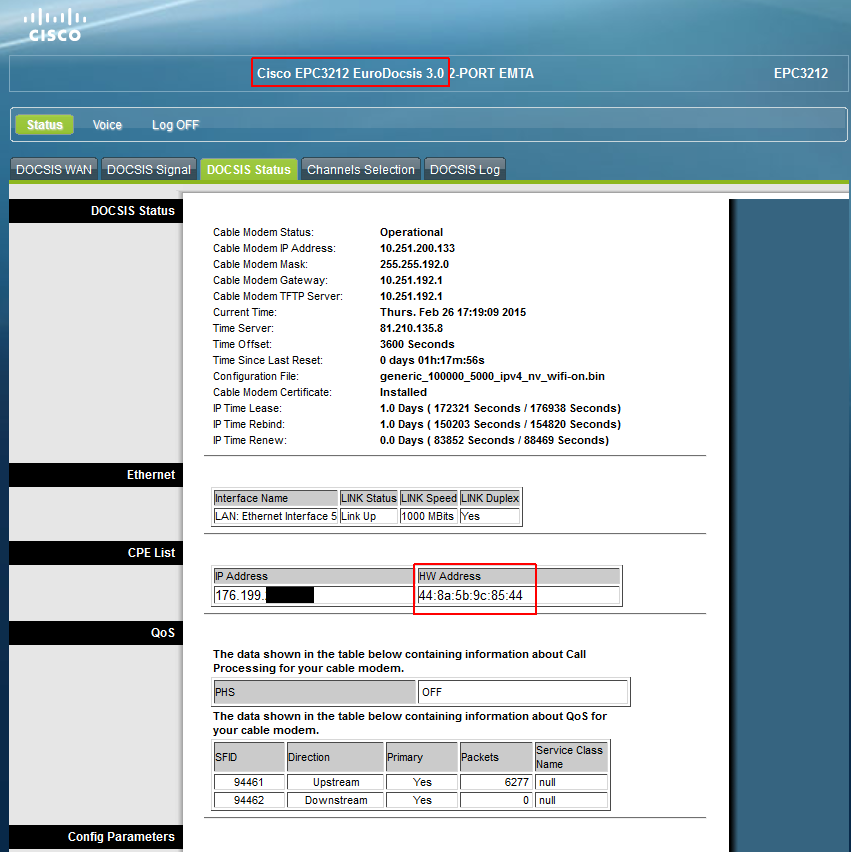Open the Channels Selection tab
The width and height of the screenshot is (851, 852).
coord(361,170)
